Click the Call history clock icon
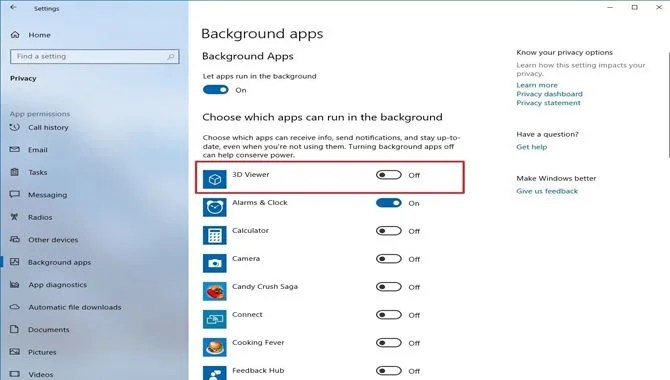Screen dimensions: 670x380 (x=15, y=127)
